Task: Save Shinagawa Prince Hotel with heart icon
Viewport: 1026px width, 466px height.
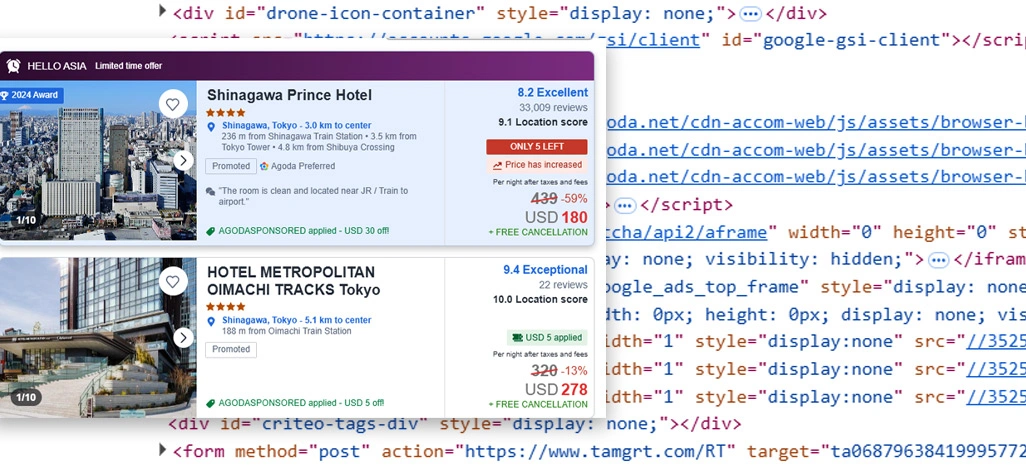Action: pyautogui.click(x=173, y=104)
